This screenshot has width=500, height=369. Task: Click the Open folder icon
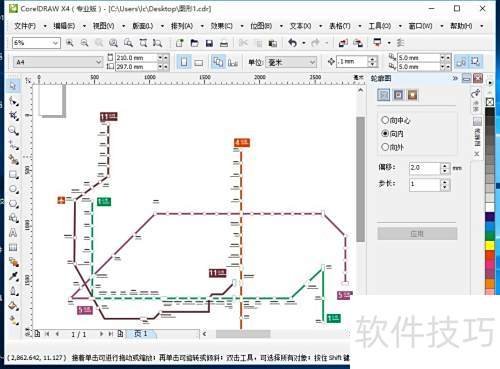(194, 43)
